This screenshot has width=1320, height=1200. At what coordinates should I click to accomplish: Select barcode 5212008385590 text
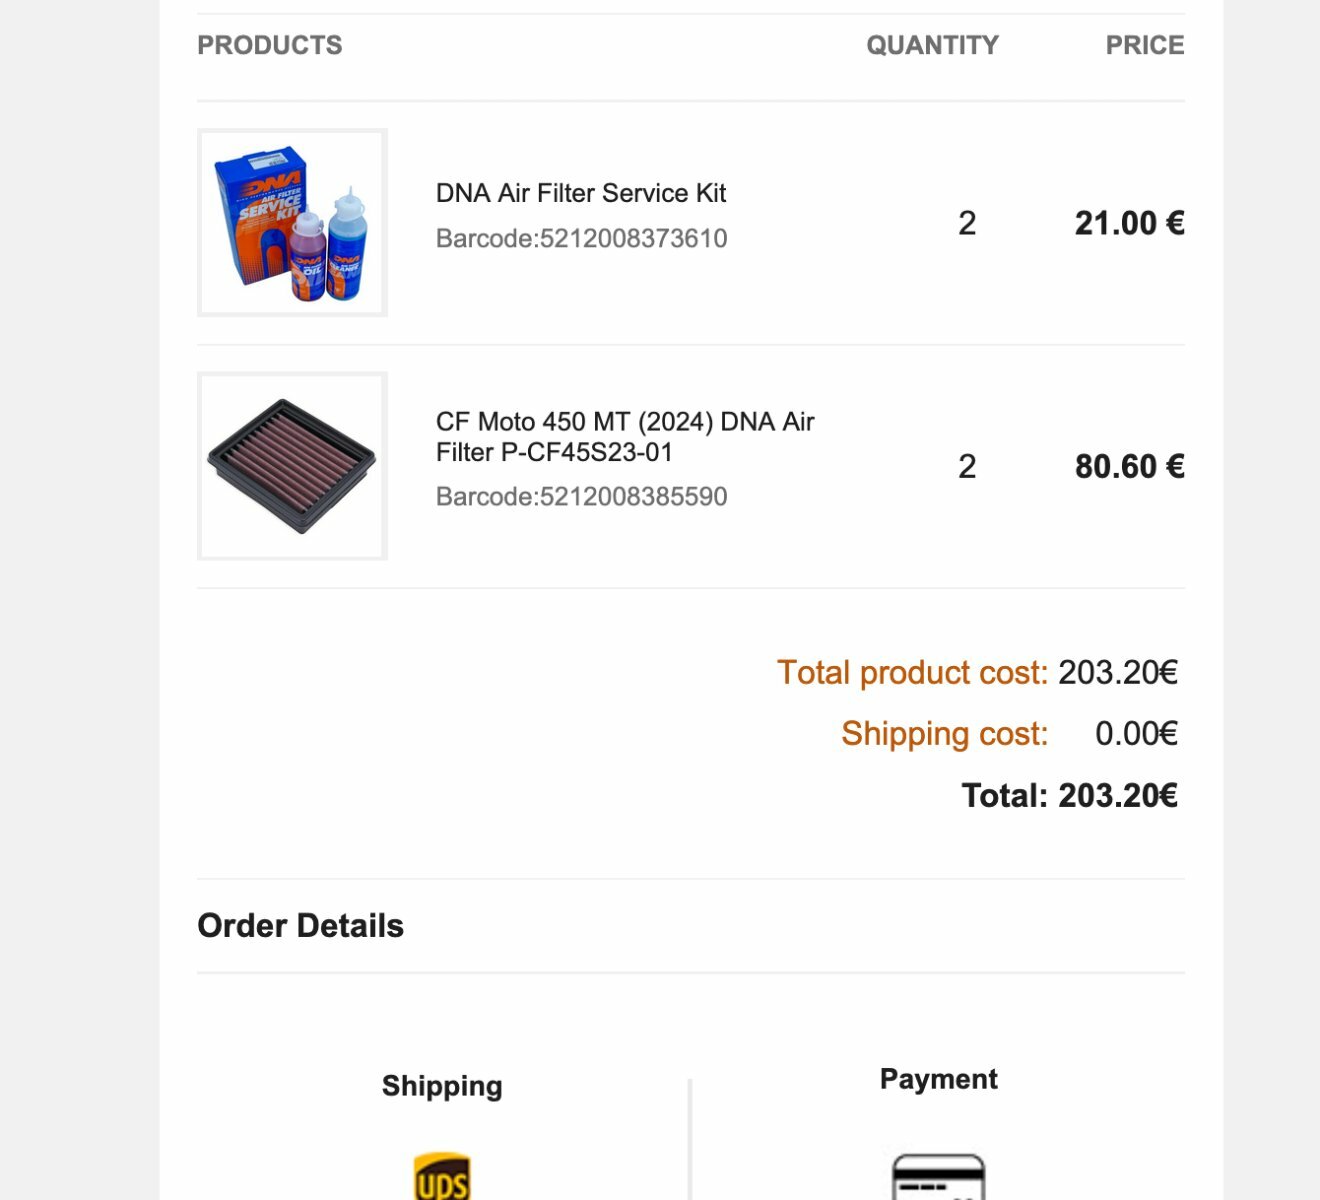[582, 496]
